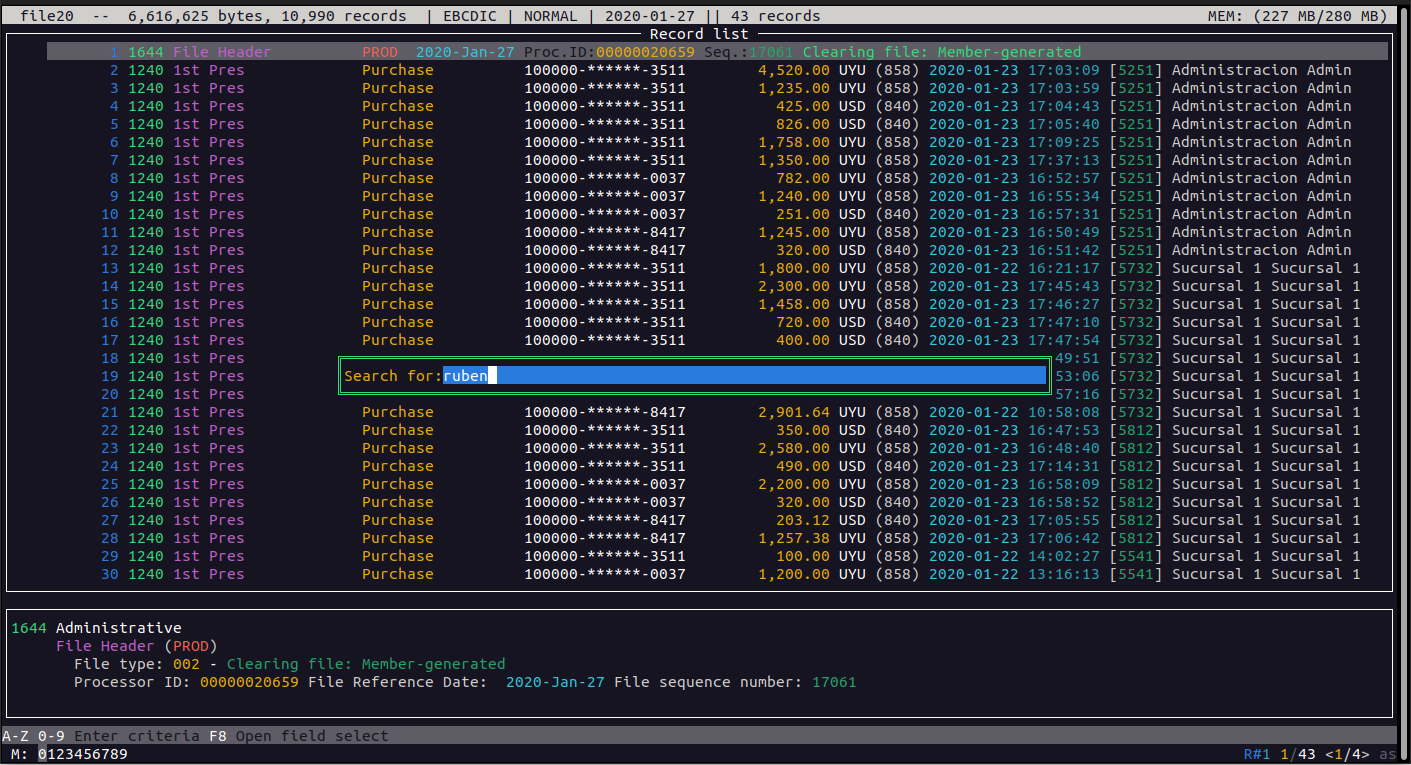Click the NORMAL mode indicator in header
The image size is (1411, 765).
[552, 16]
